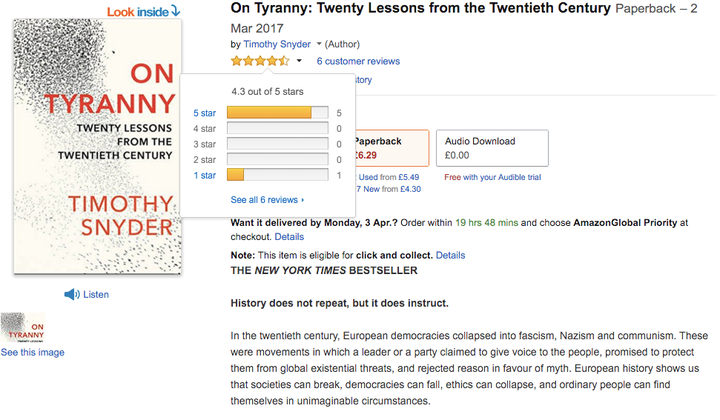Image resolution: width=720 pixels, height=420 pixels.
Task: Select the 5 star filter link
Action: click(x=204, y=113)
